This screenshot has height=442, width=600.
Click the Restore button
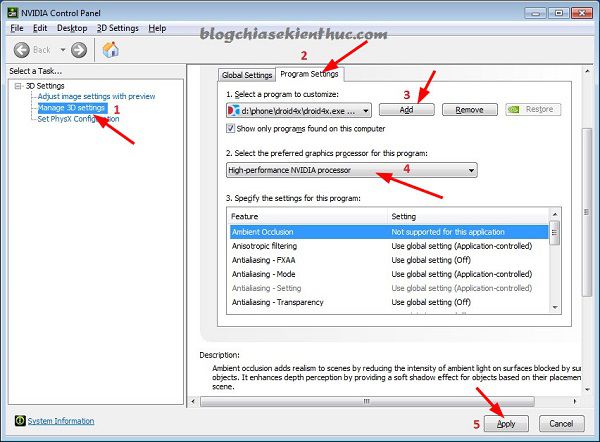pos(533,109)
